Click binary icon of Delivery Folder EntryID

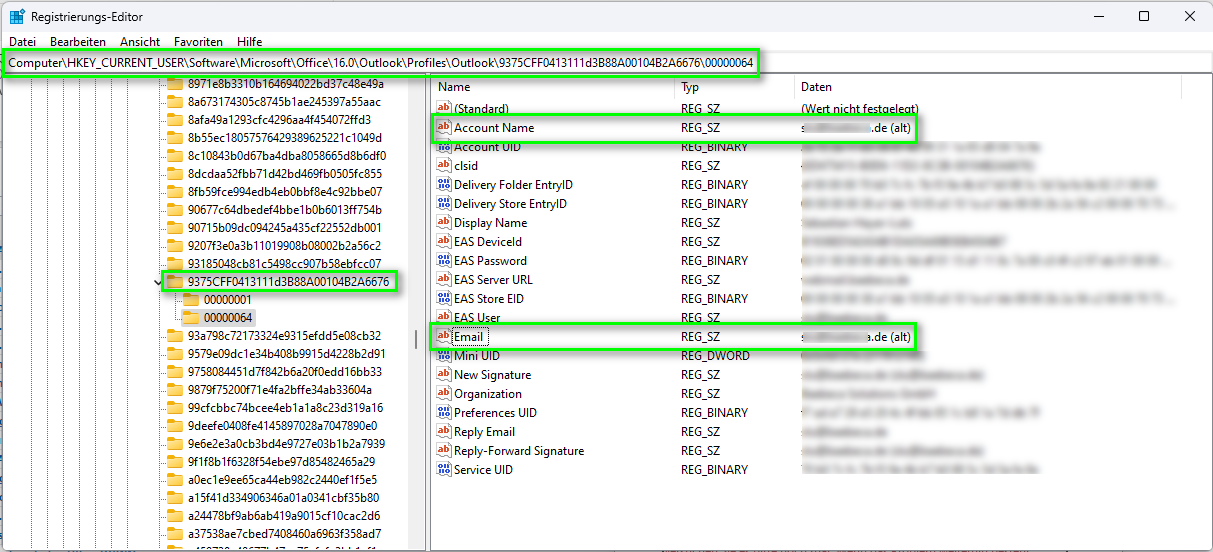(x=444, y=185)
